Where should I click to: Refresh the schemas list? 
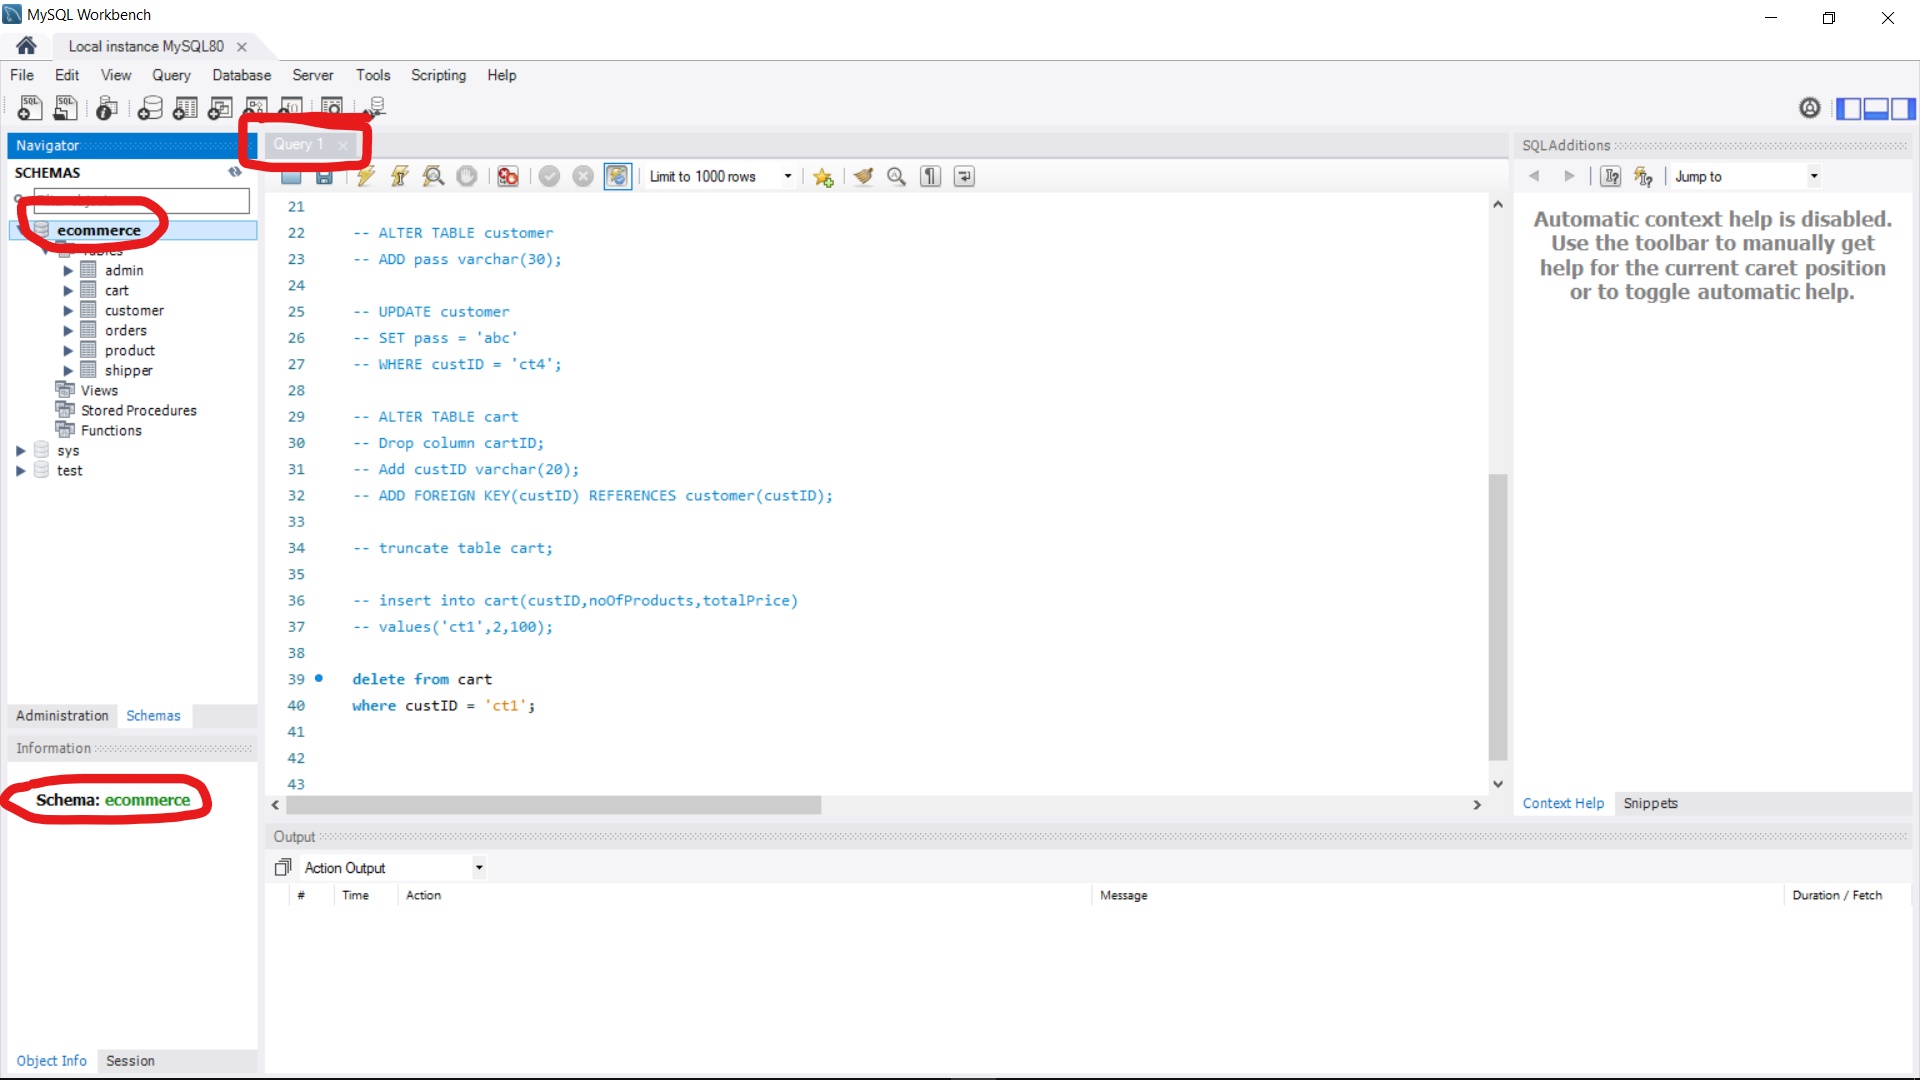coord(235,172)
